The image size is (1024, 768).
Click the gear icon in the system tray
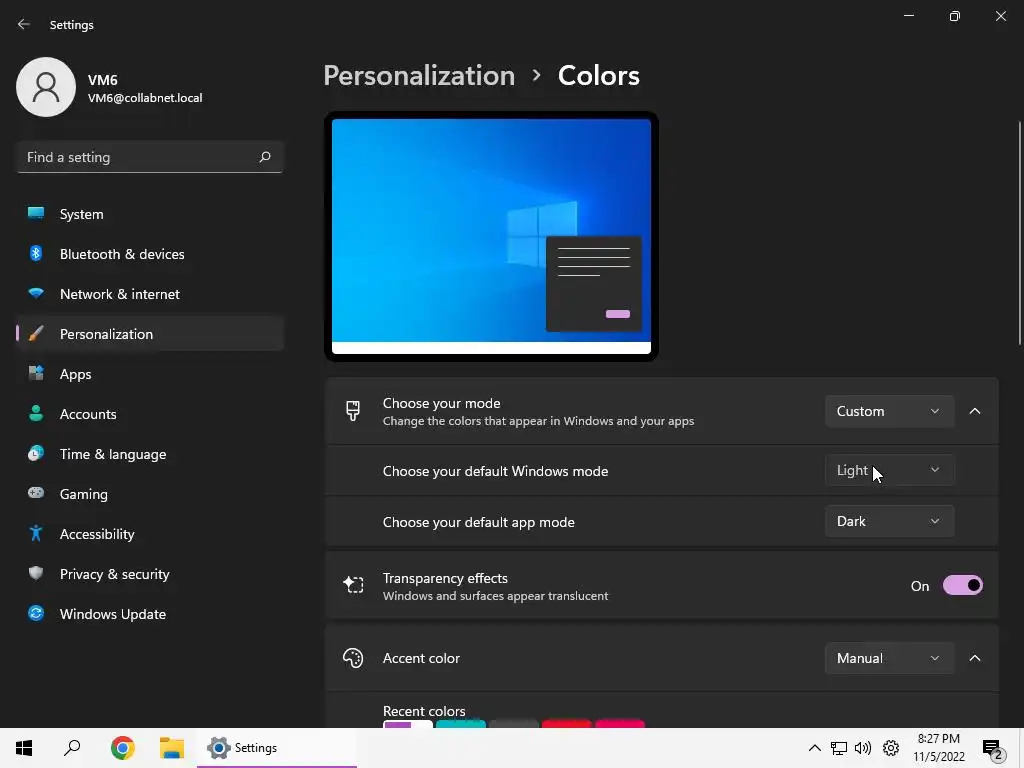(891, 748)
